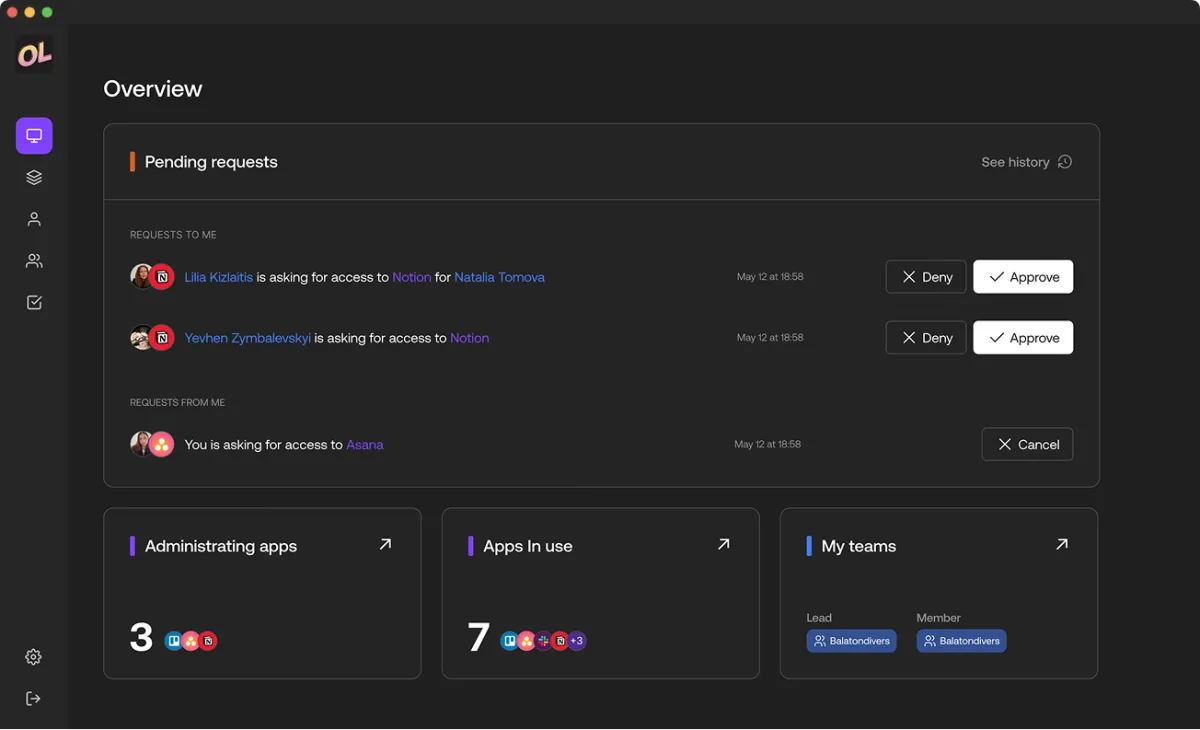Viewport: 1200px width, 730px height.
Task: Approve Lilia Kizlaitis's Notion request
Action: 1023,277
